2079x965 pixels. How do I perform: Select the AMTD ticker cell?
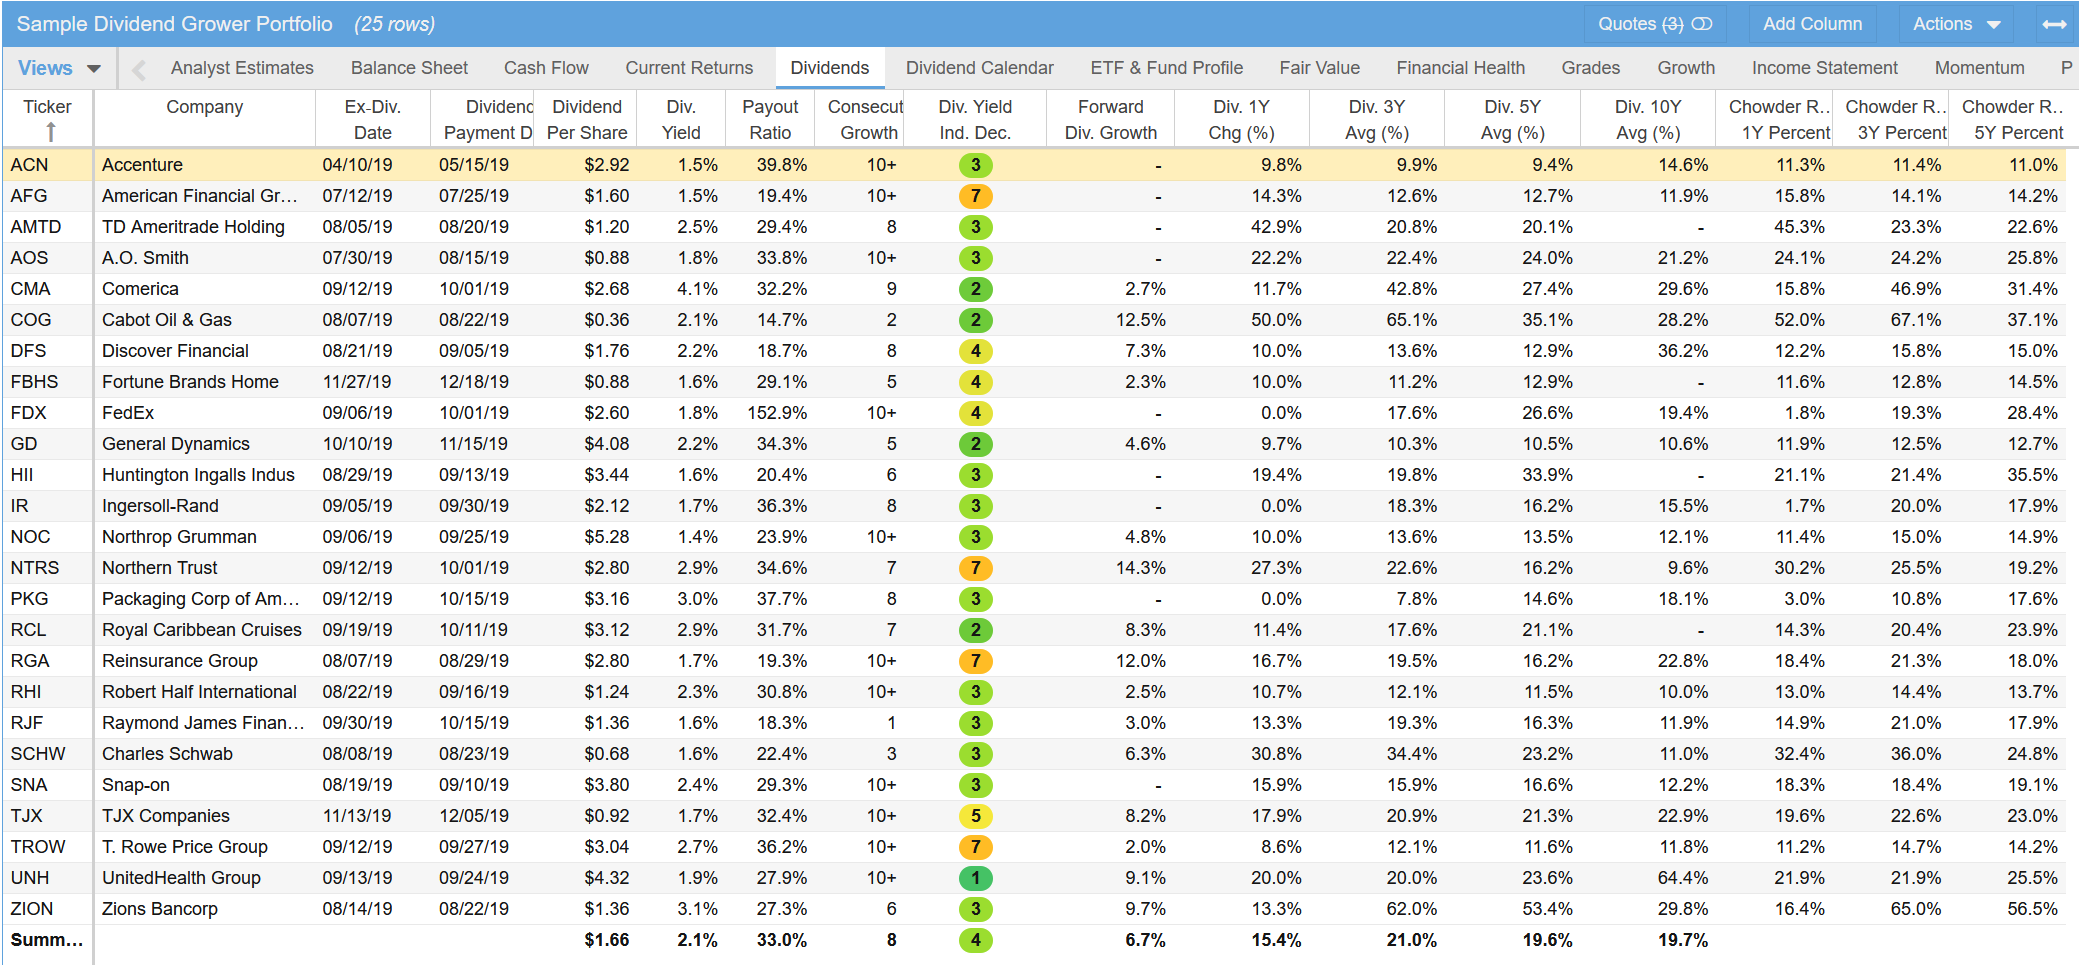click(x=47, y=227)
